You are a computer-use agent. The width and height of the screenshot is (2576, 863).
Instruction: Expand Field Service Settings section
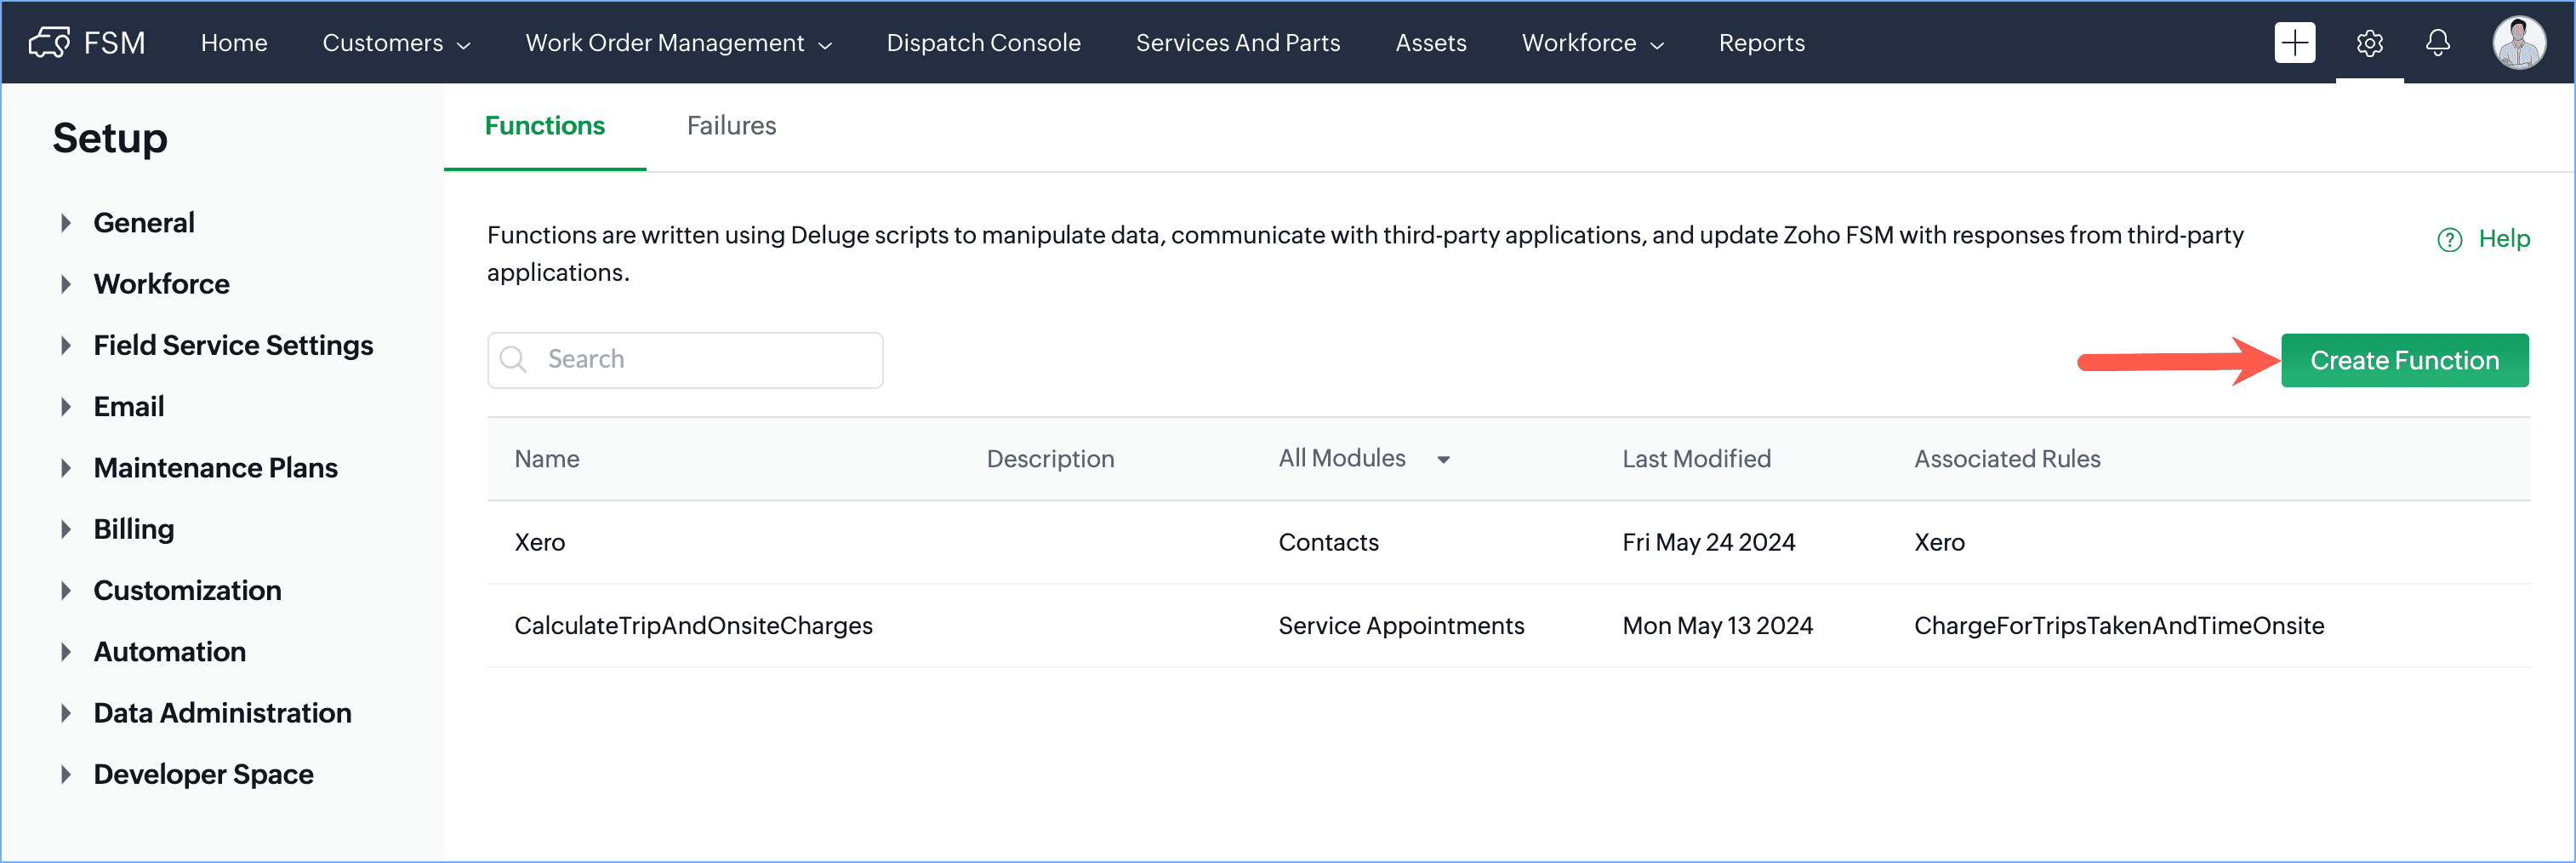pos(66,345)
